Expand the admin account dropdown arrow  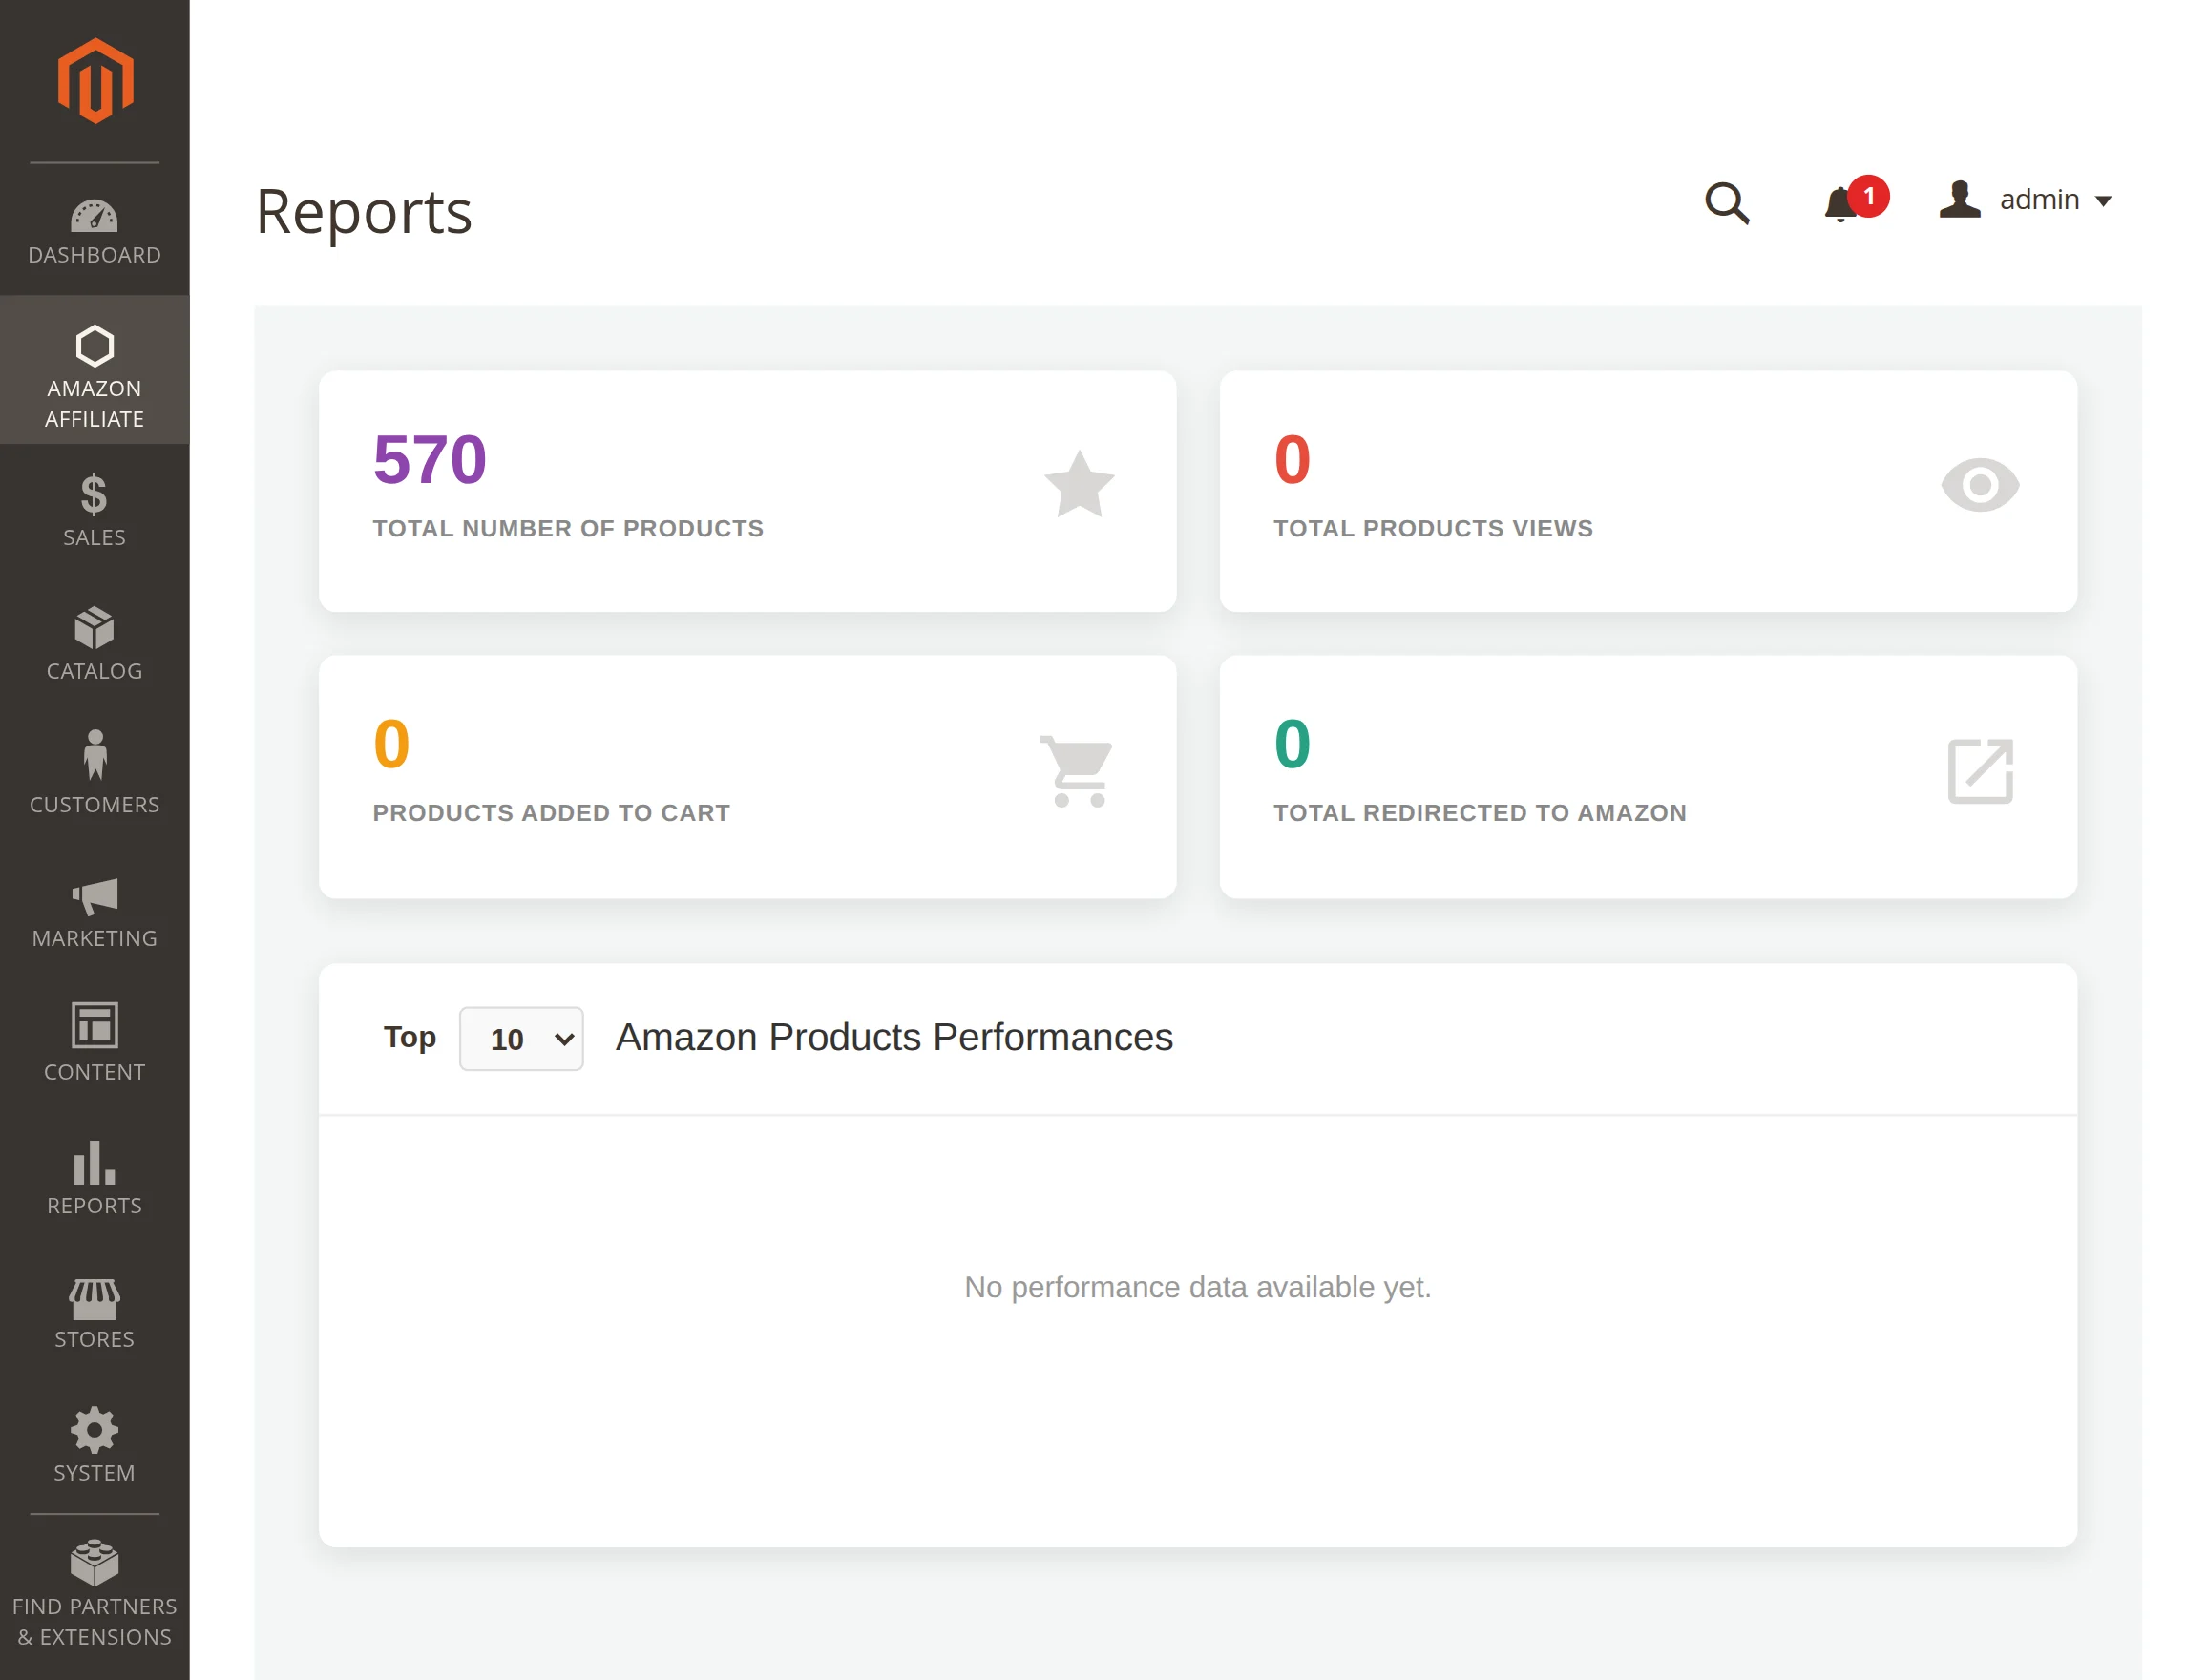2103,201
